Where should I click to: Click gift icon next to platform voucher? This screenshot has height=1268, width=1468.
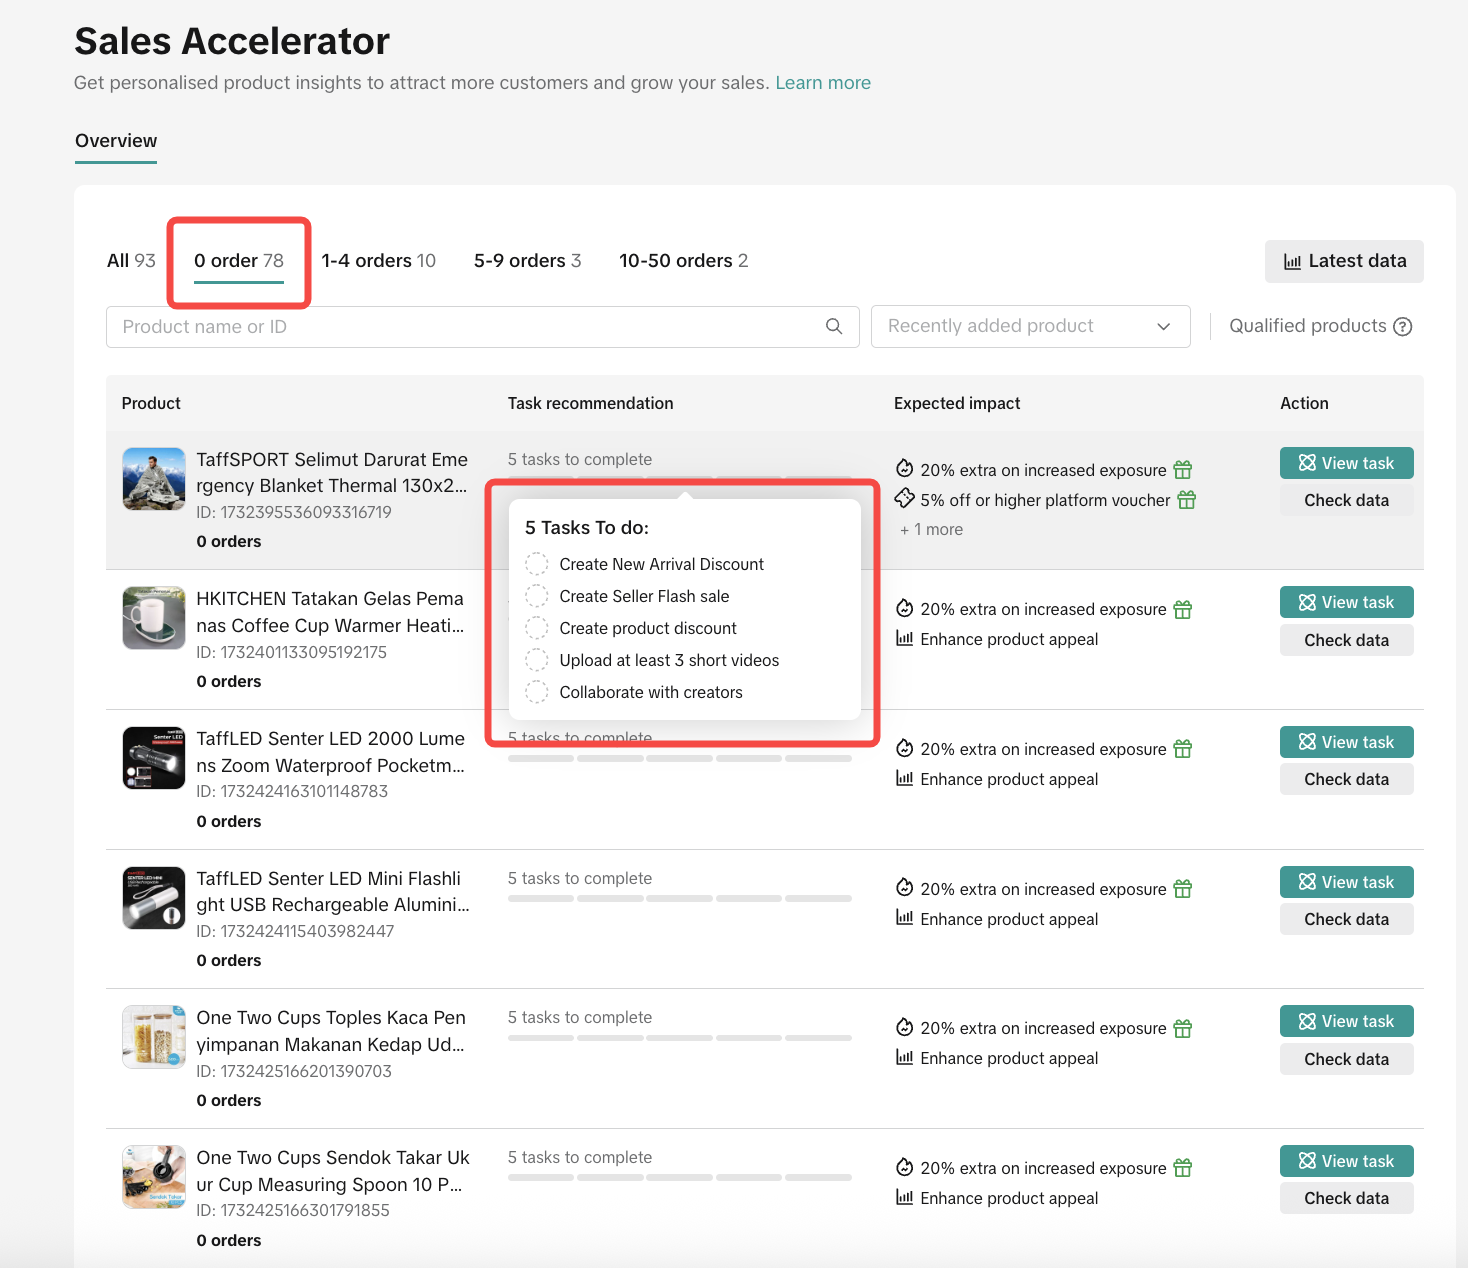tap(1187, 500)
